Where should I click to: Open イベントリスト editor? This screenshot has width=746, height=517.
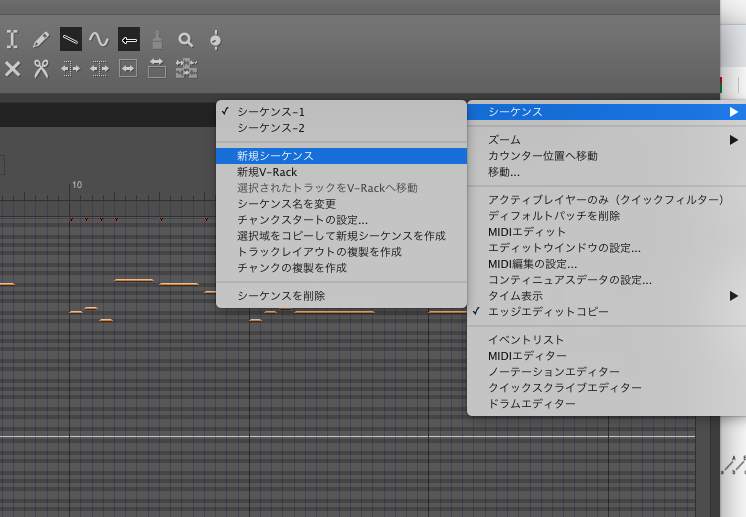coord(607,340)
